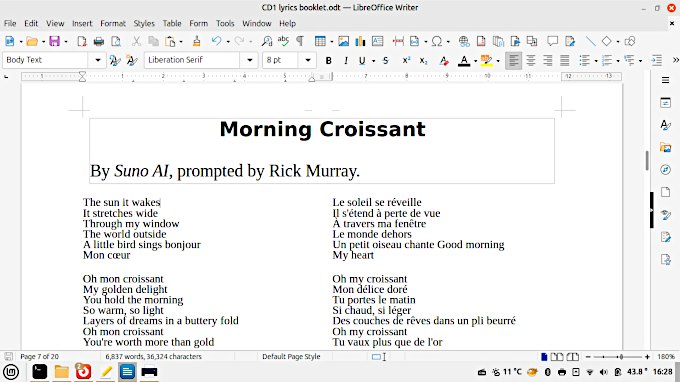Open the Edit menu

31,23
